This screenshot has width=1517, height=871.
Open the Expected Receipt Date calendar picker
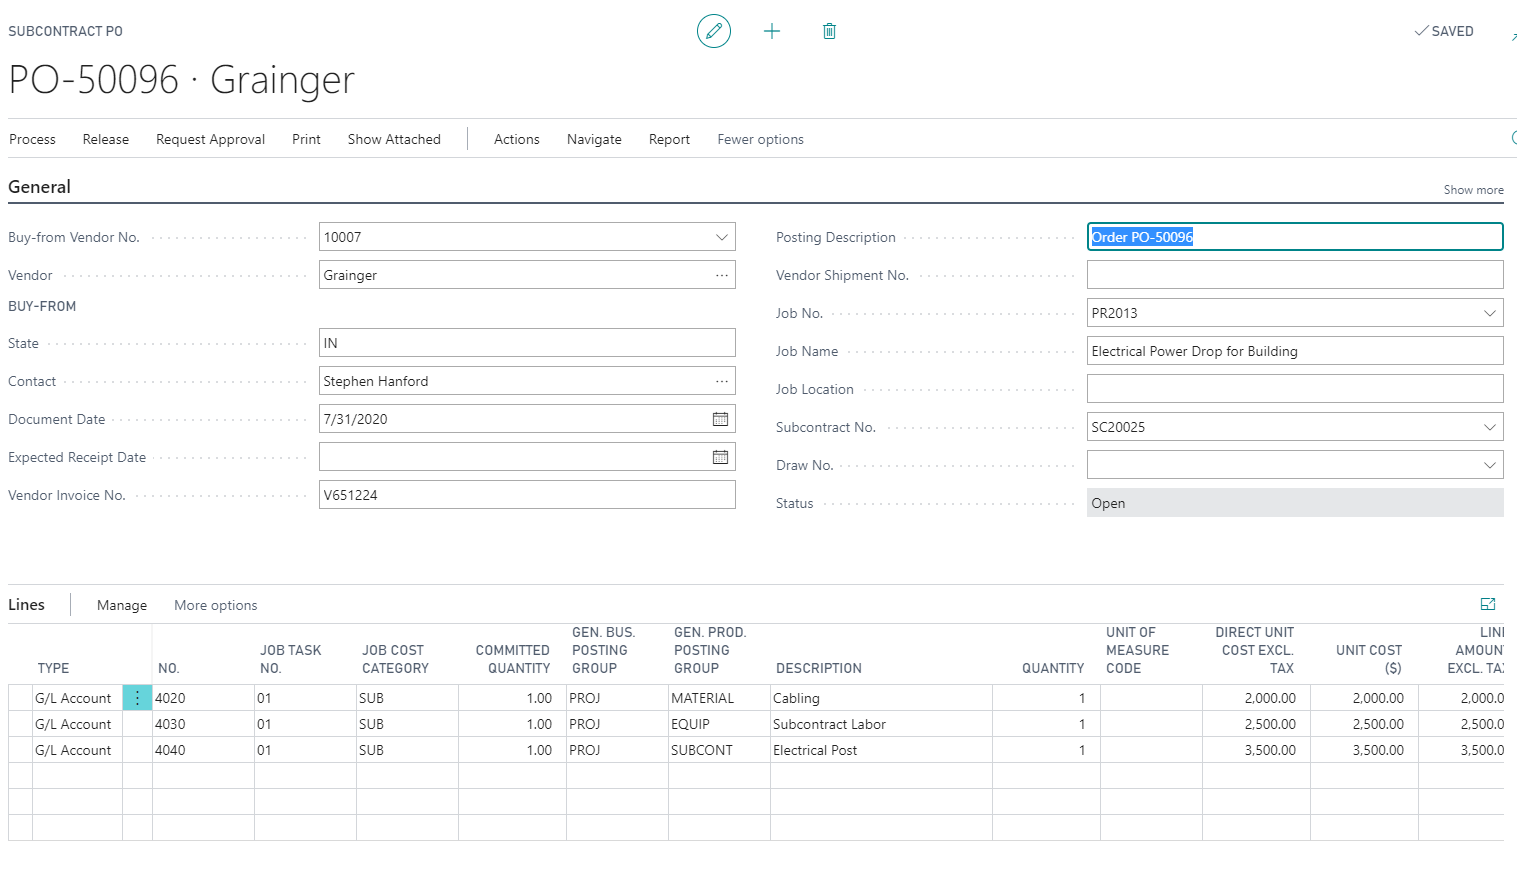pyautogui.click(x=720, y=456)
